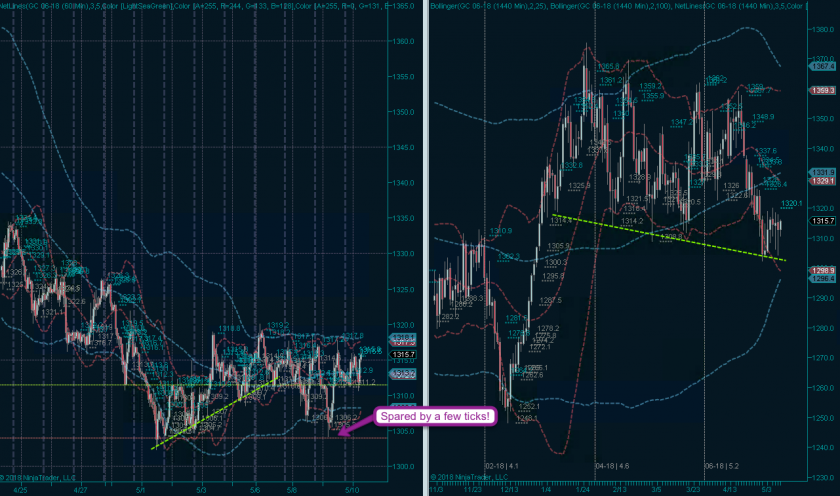Image resolution: width=840 pixels, height=496 pixels.
Task: Select the yellow horizontal line on the left chart
Action: 193,385
